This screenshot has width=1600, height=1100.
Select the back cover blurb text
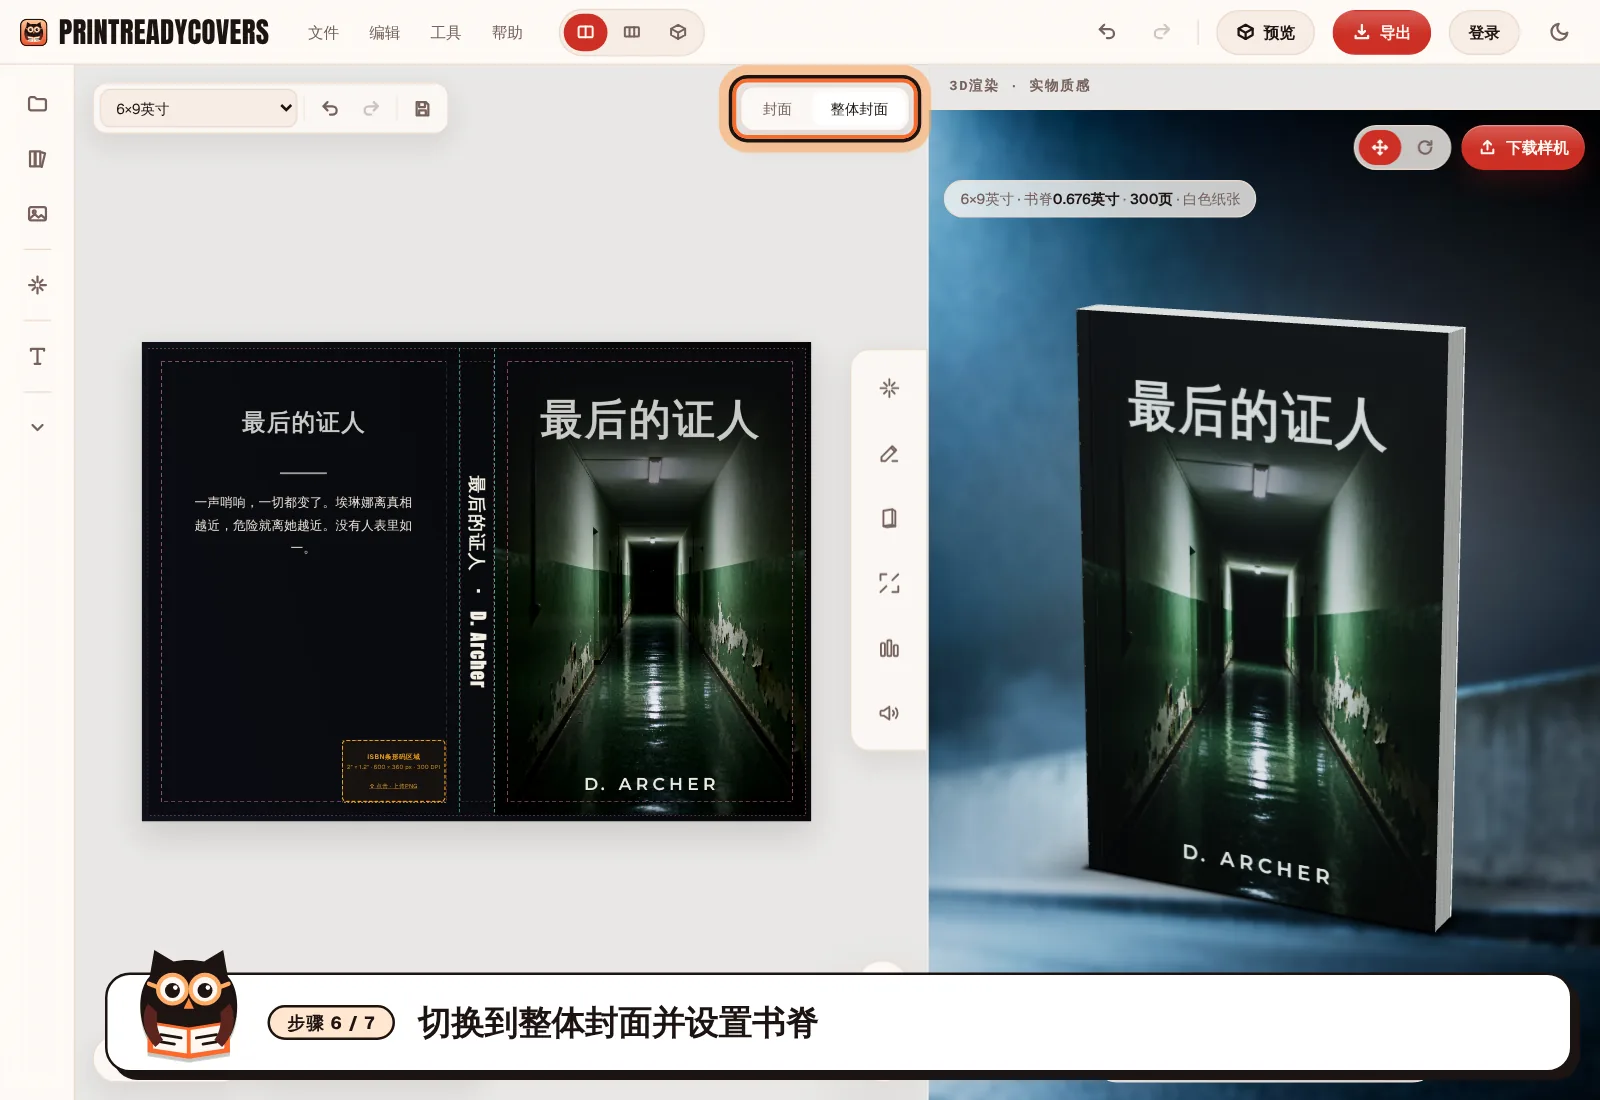coord(303,525)
